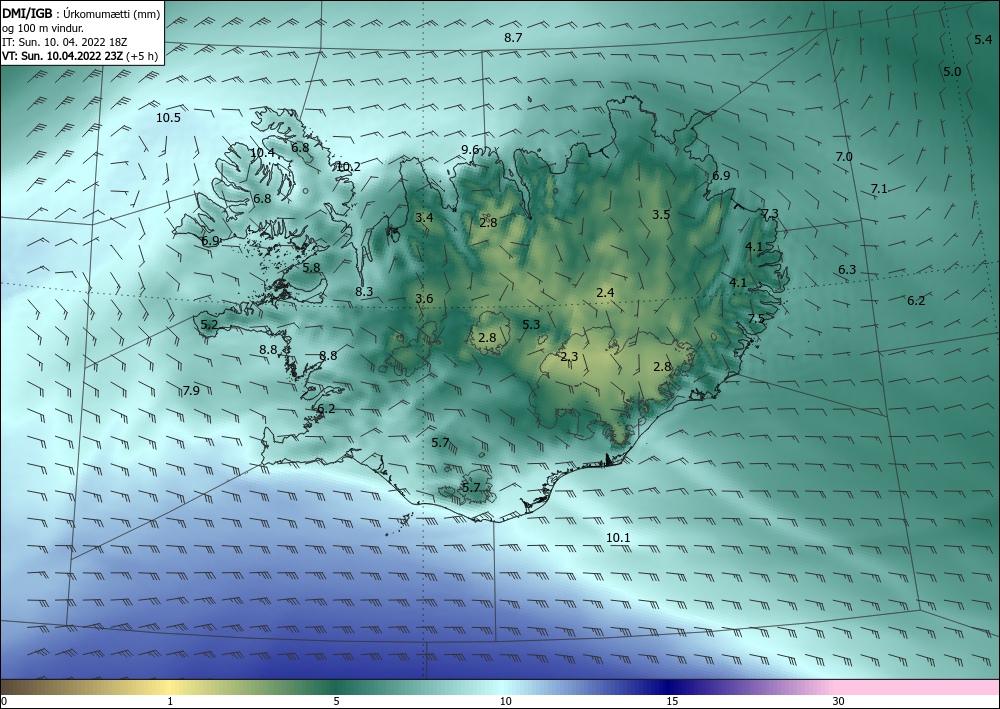Pick the 10.2 map value
The image size is (1000, 709).
point(348,166)
